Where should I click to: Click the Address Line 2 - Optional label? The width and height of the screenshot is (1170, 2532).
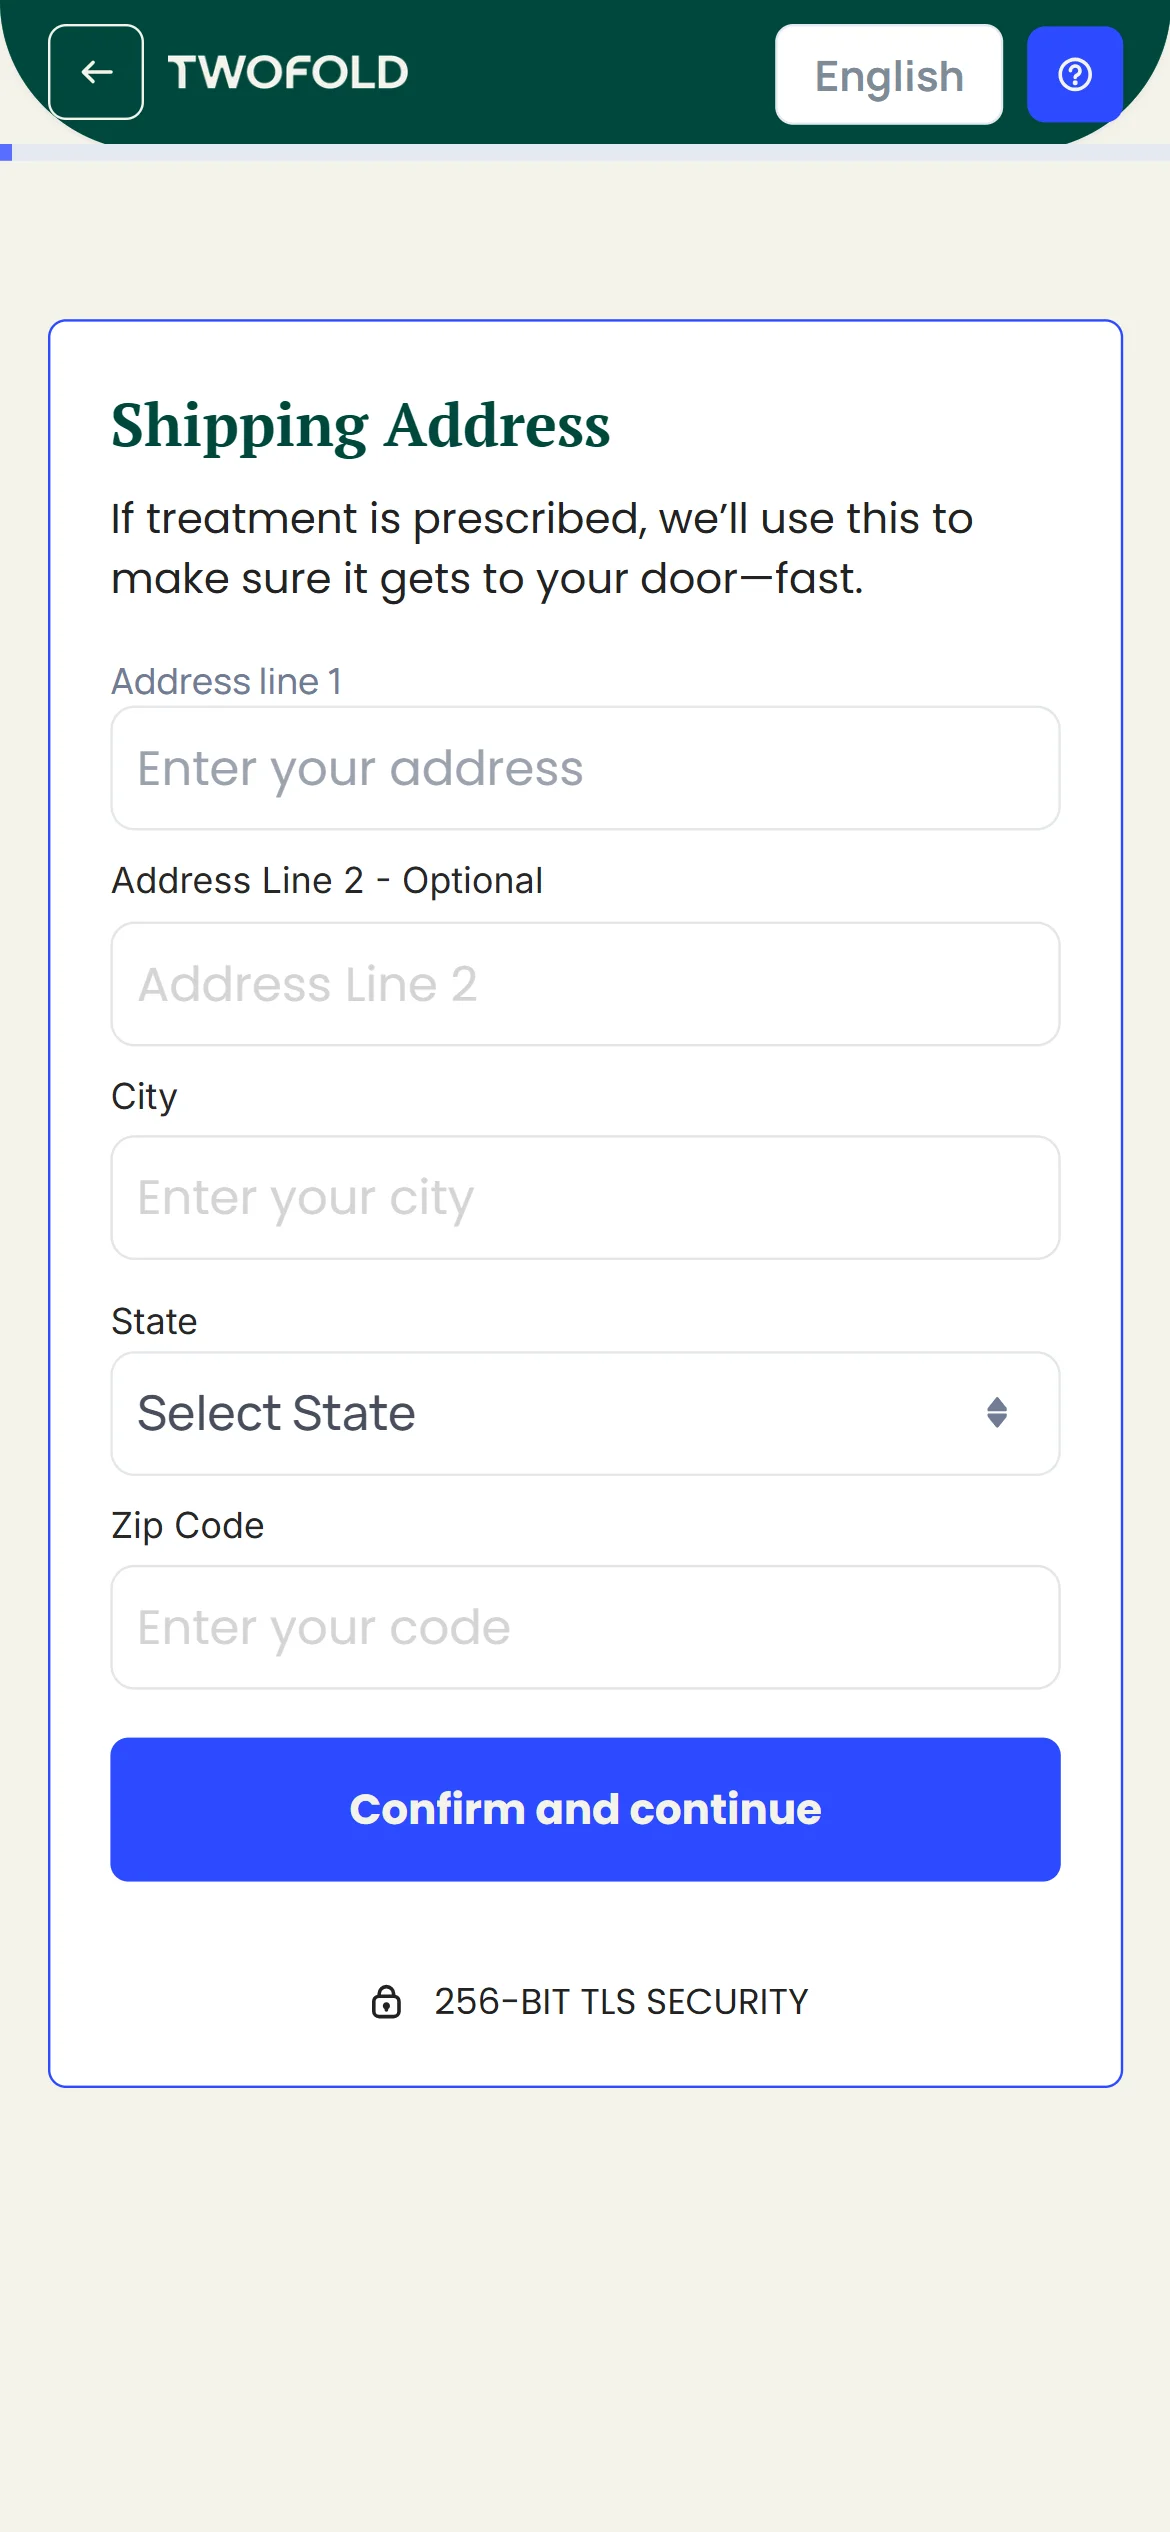click(x=327, y=880)
